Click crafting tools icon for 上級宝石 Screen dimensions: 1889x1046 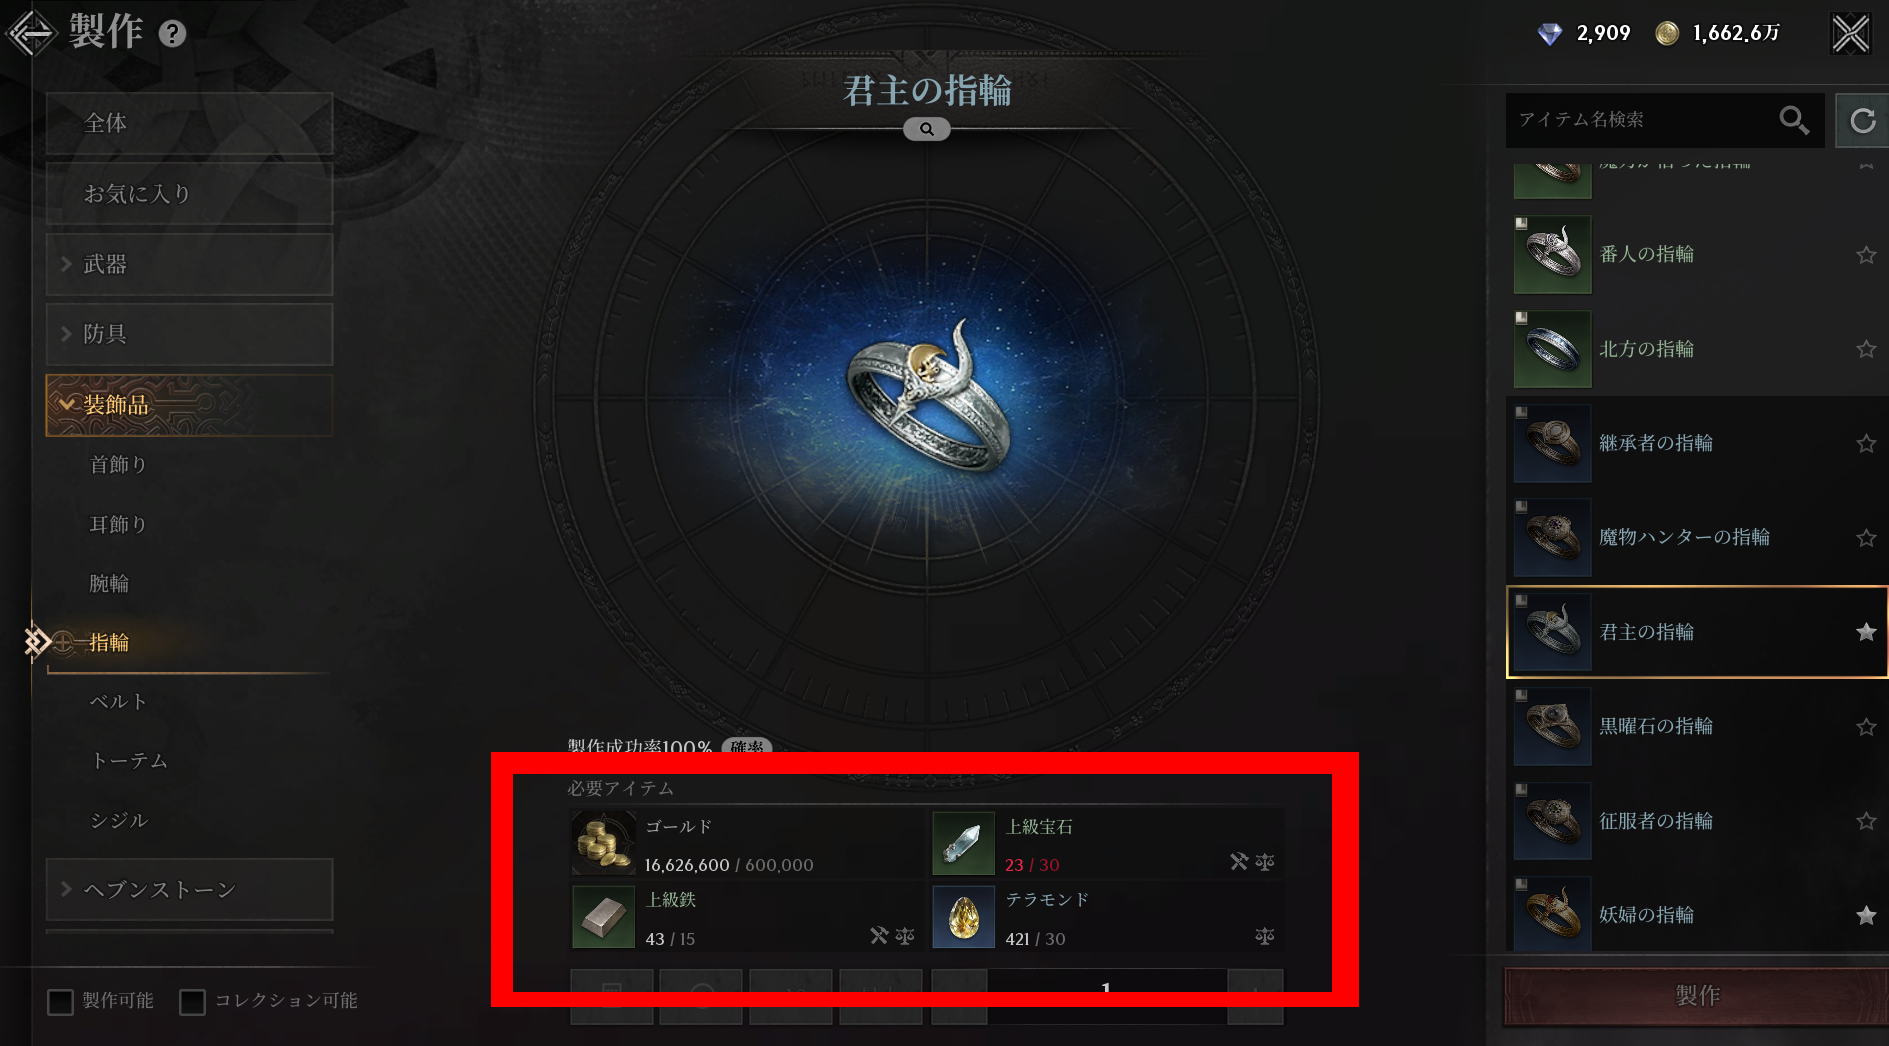click(x=1239, y=862)
